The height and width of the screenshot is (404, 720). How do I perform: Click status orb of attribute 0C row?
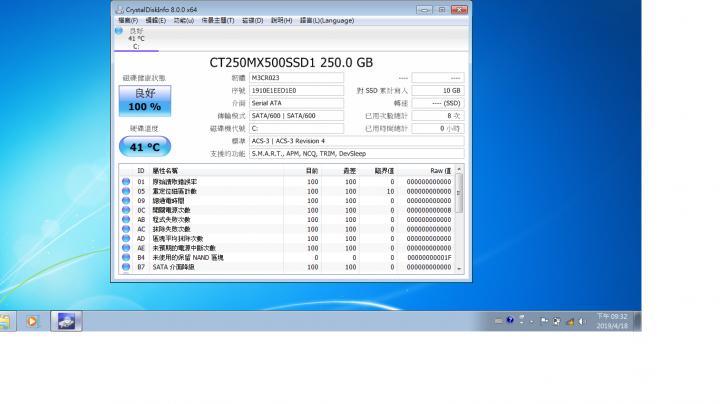pos(126,210)
